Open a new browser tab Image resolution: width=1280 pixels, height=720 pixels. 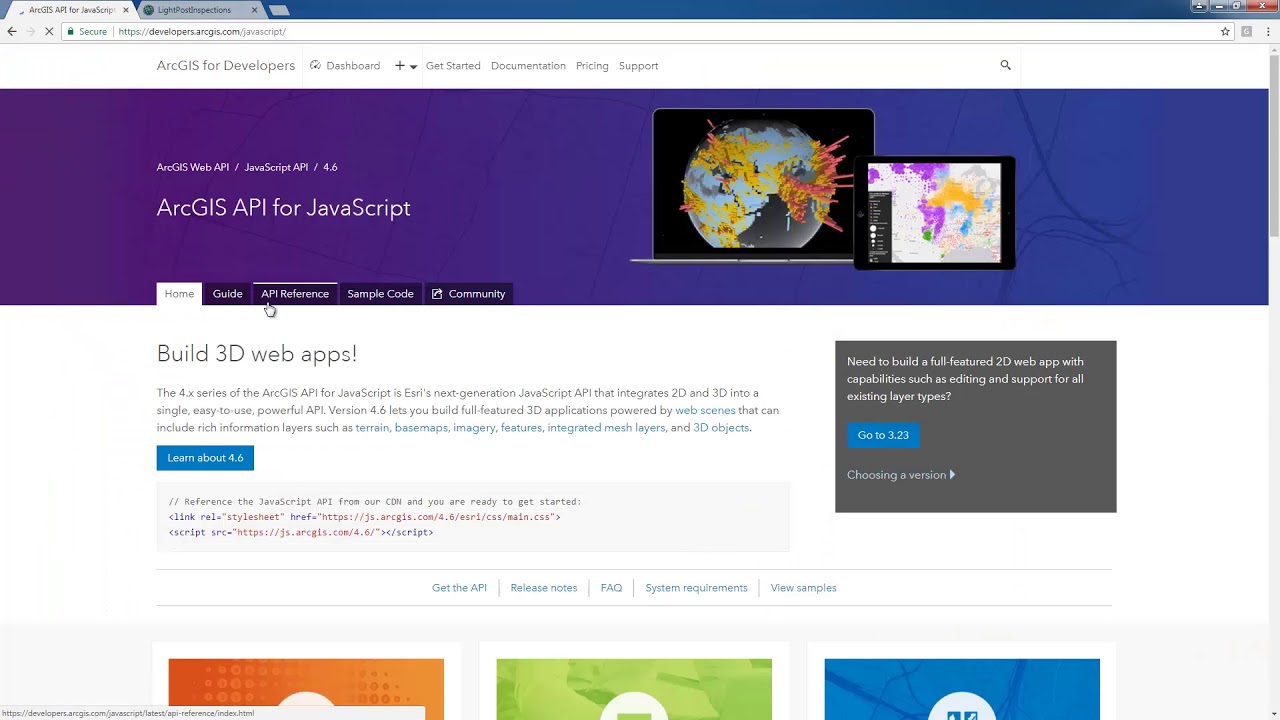(x=280, y=10)
